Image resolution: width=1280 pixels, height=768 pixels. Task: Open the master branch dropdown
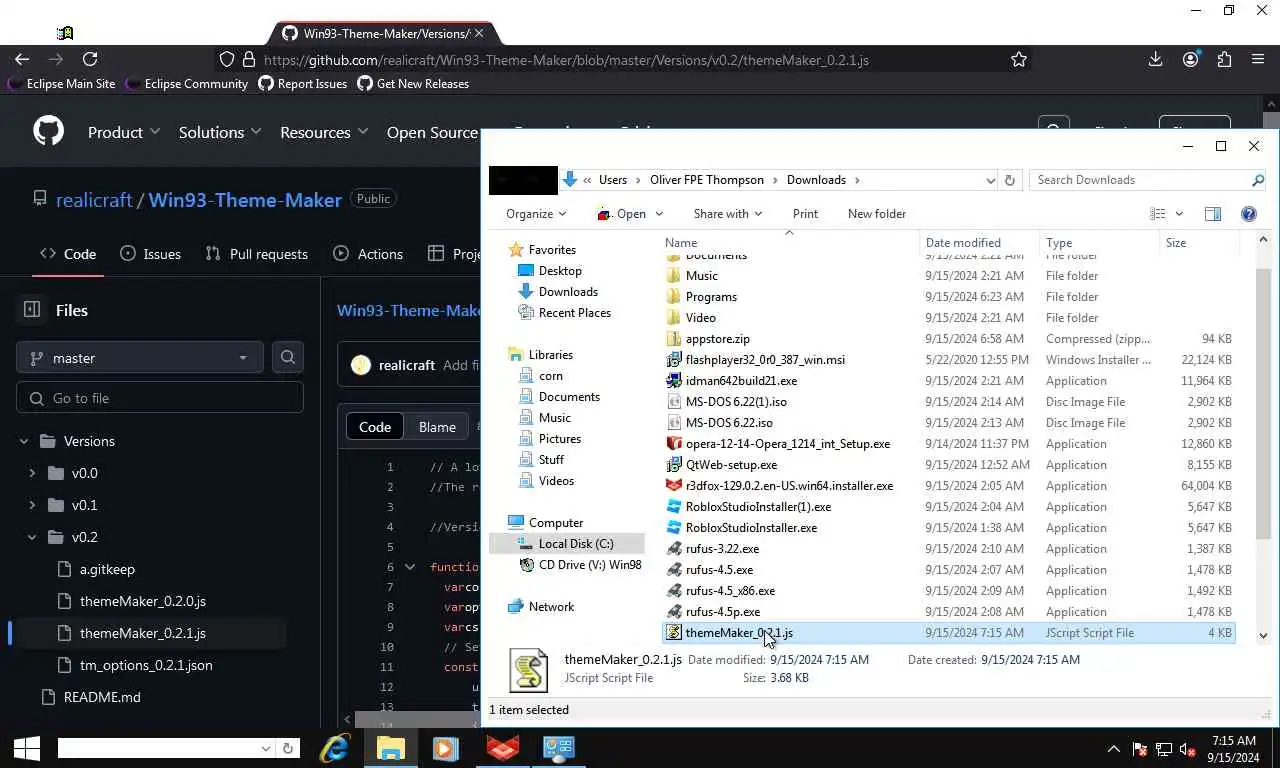pyautogui.click(x=140, y=357)
